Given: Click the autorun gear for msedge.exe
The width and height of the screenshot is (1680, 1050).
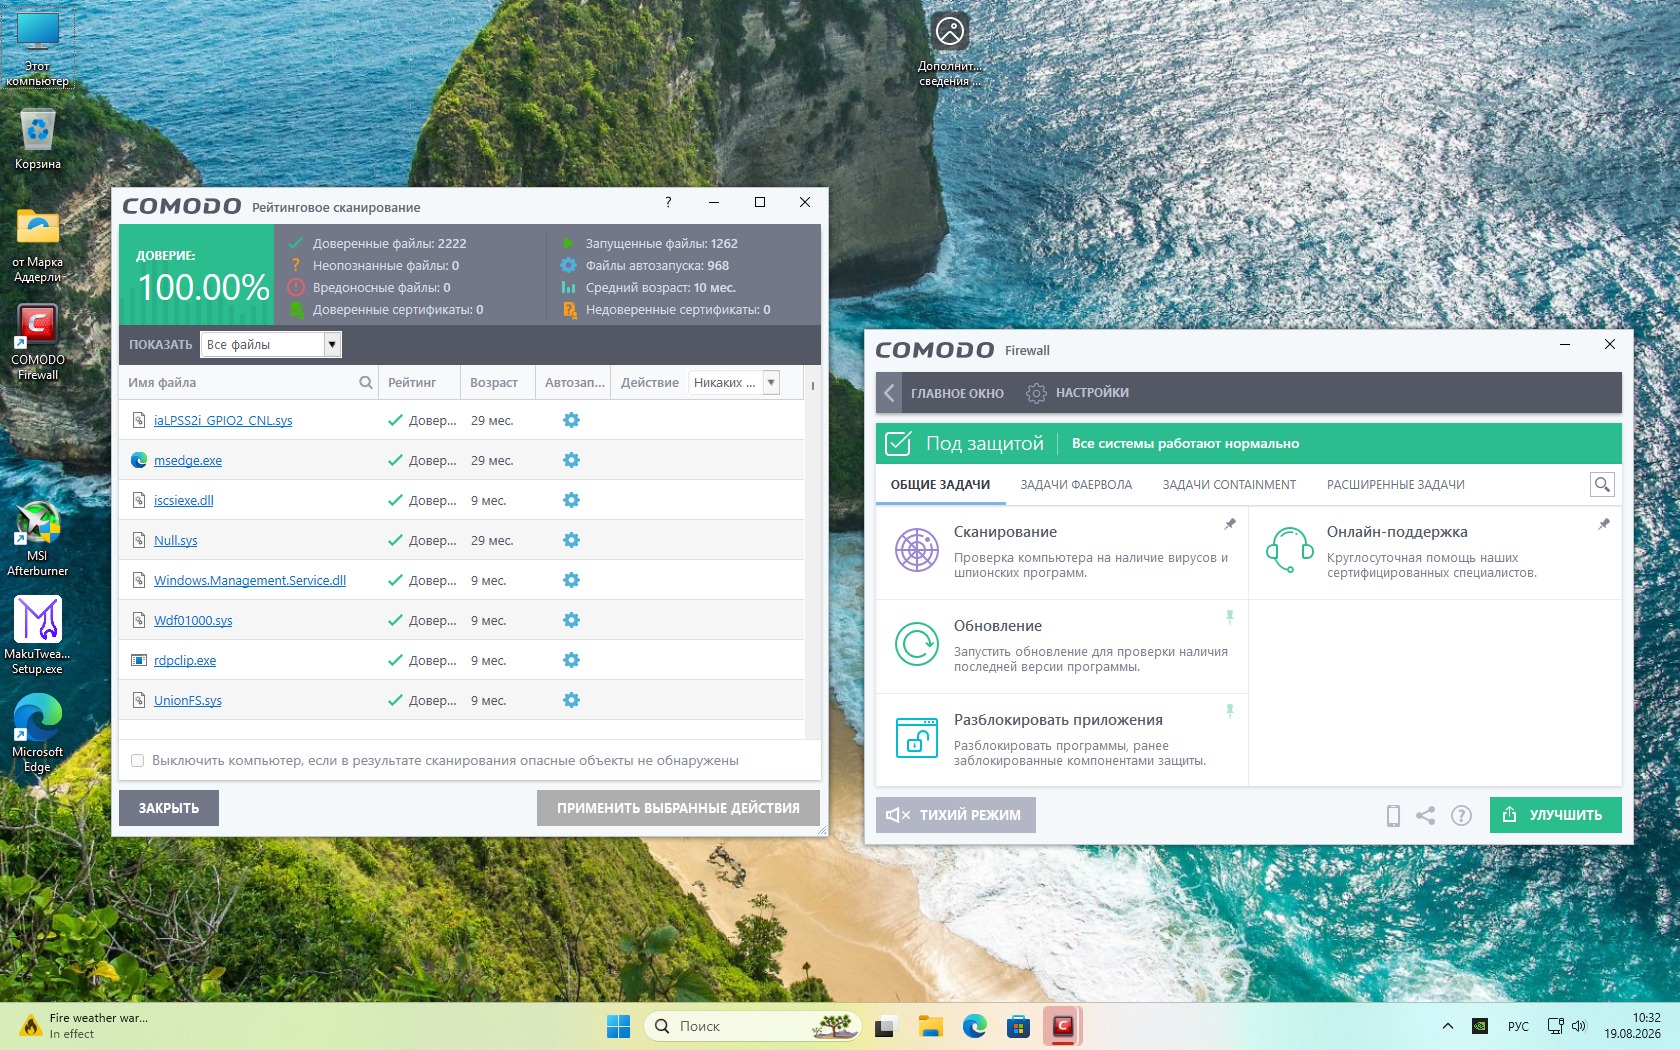Looking at the screenshot, I should tap(571, 460).
